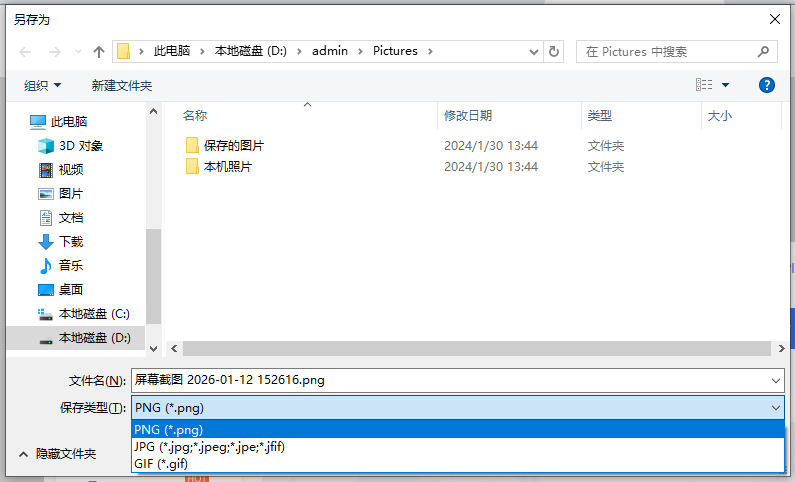The height and width of the screenshot is (482, 795).
Task: Click Pictures in the breadcrumb path
Action: coord(395,51)
